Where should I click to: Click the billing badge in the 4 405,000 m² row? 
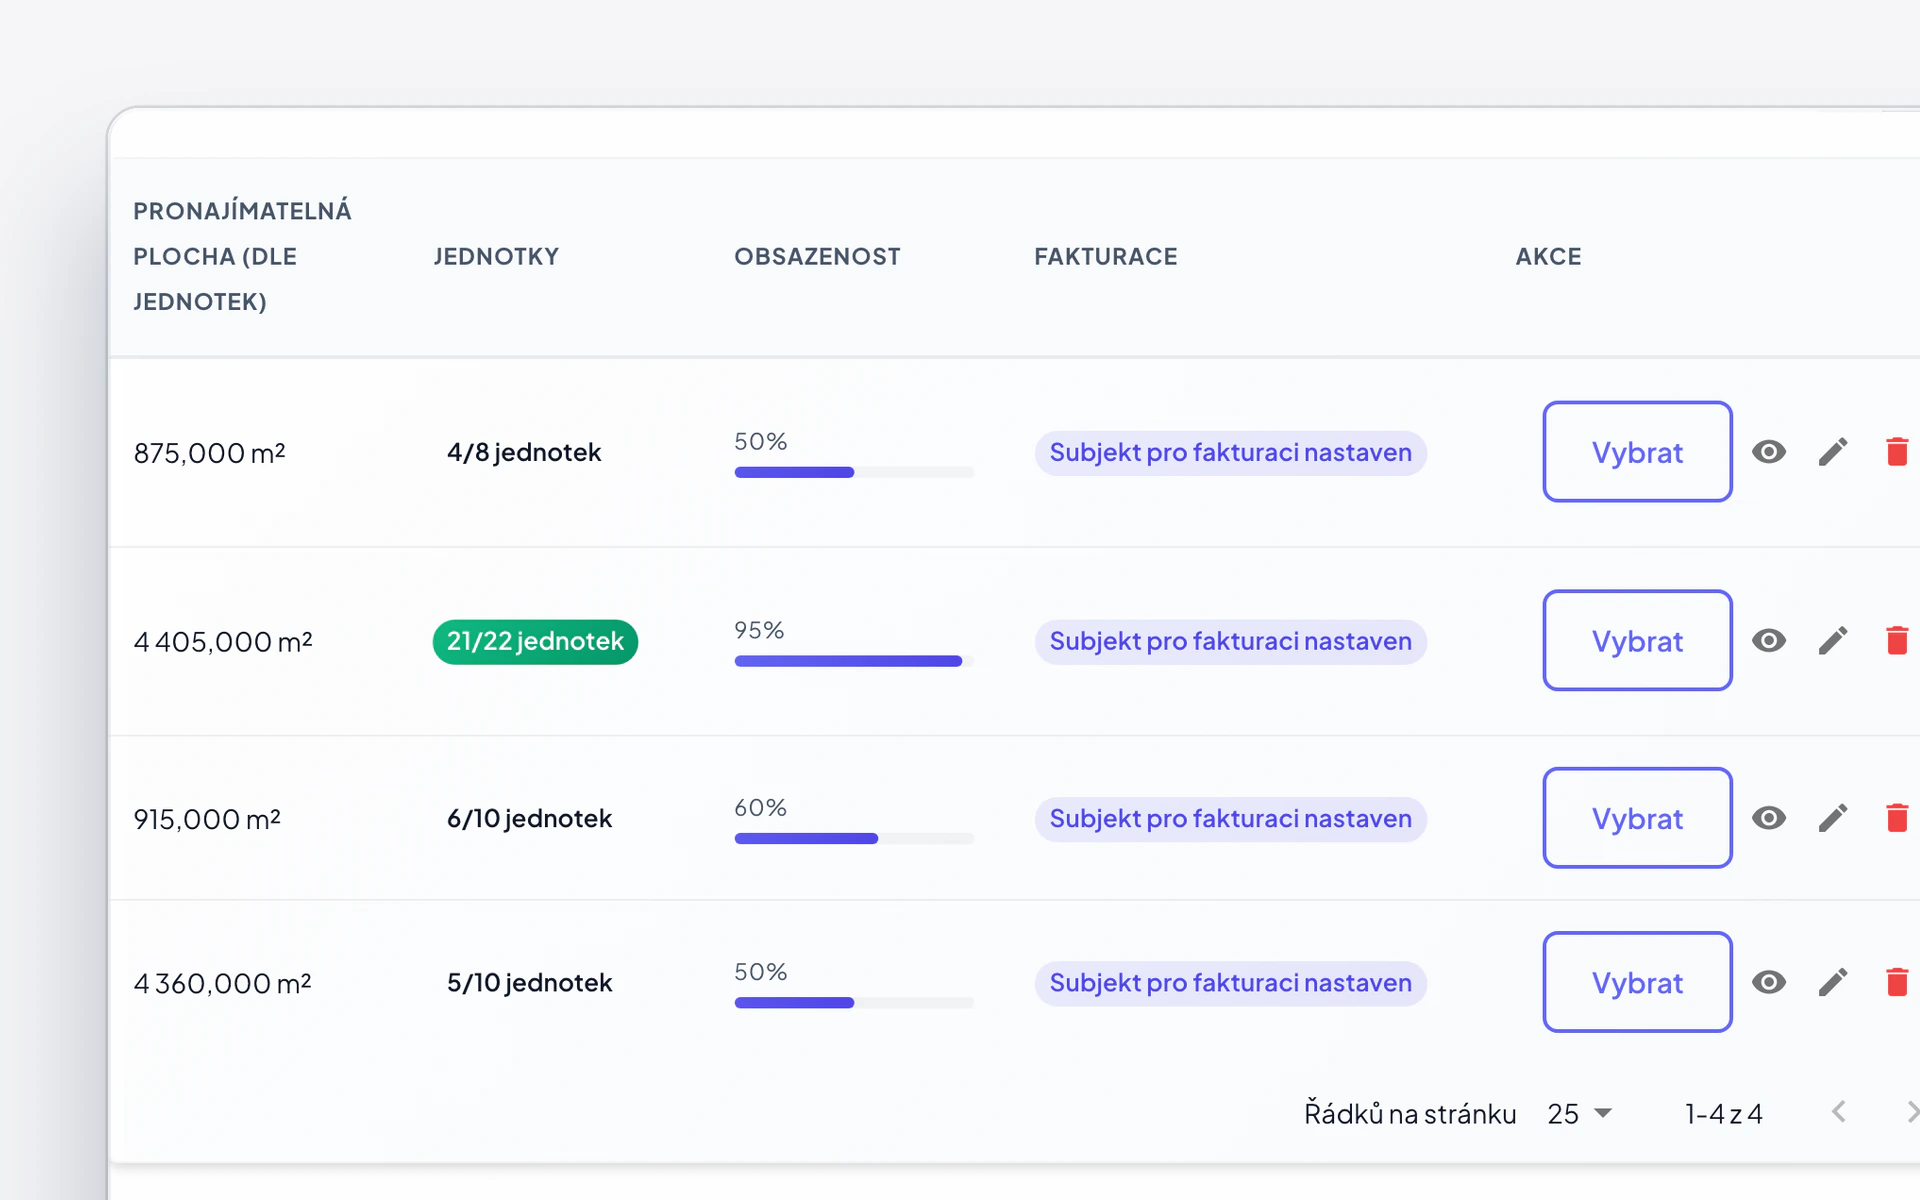[x=1230, y=642]
